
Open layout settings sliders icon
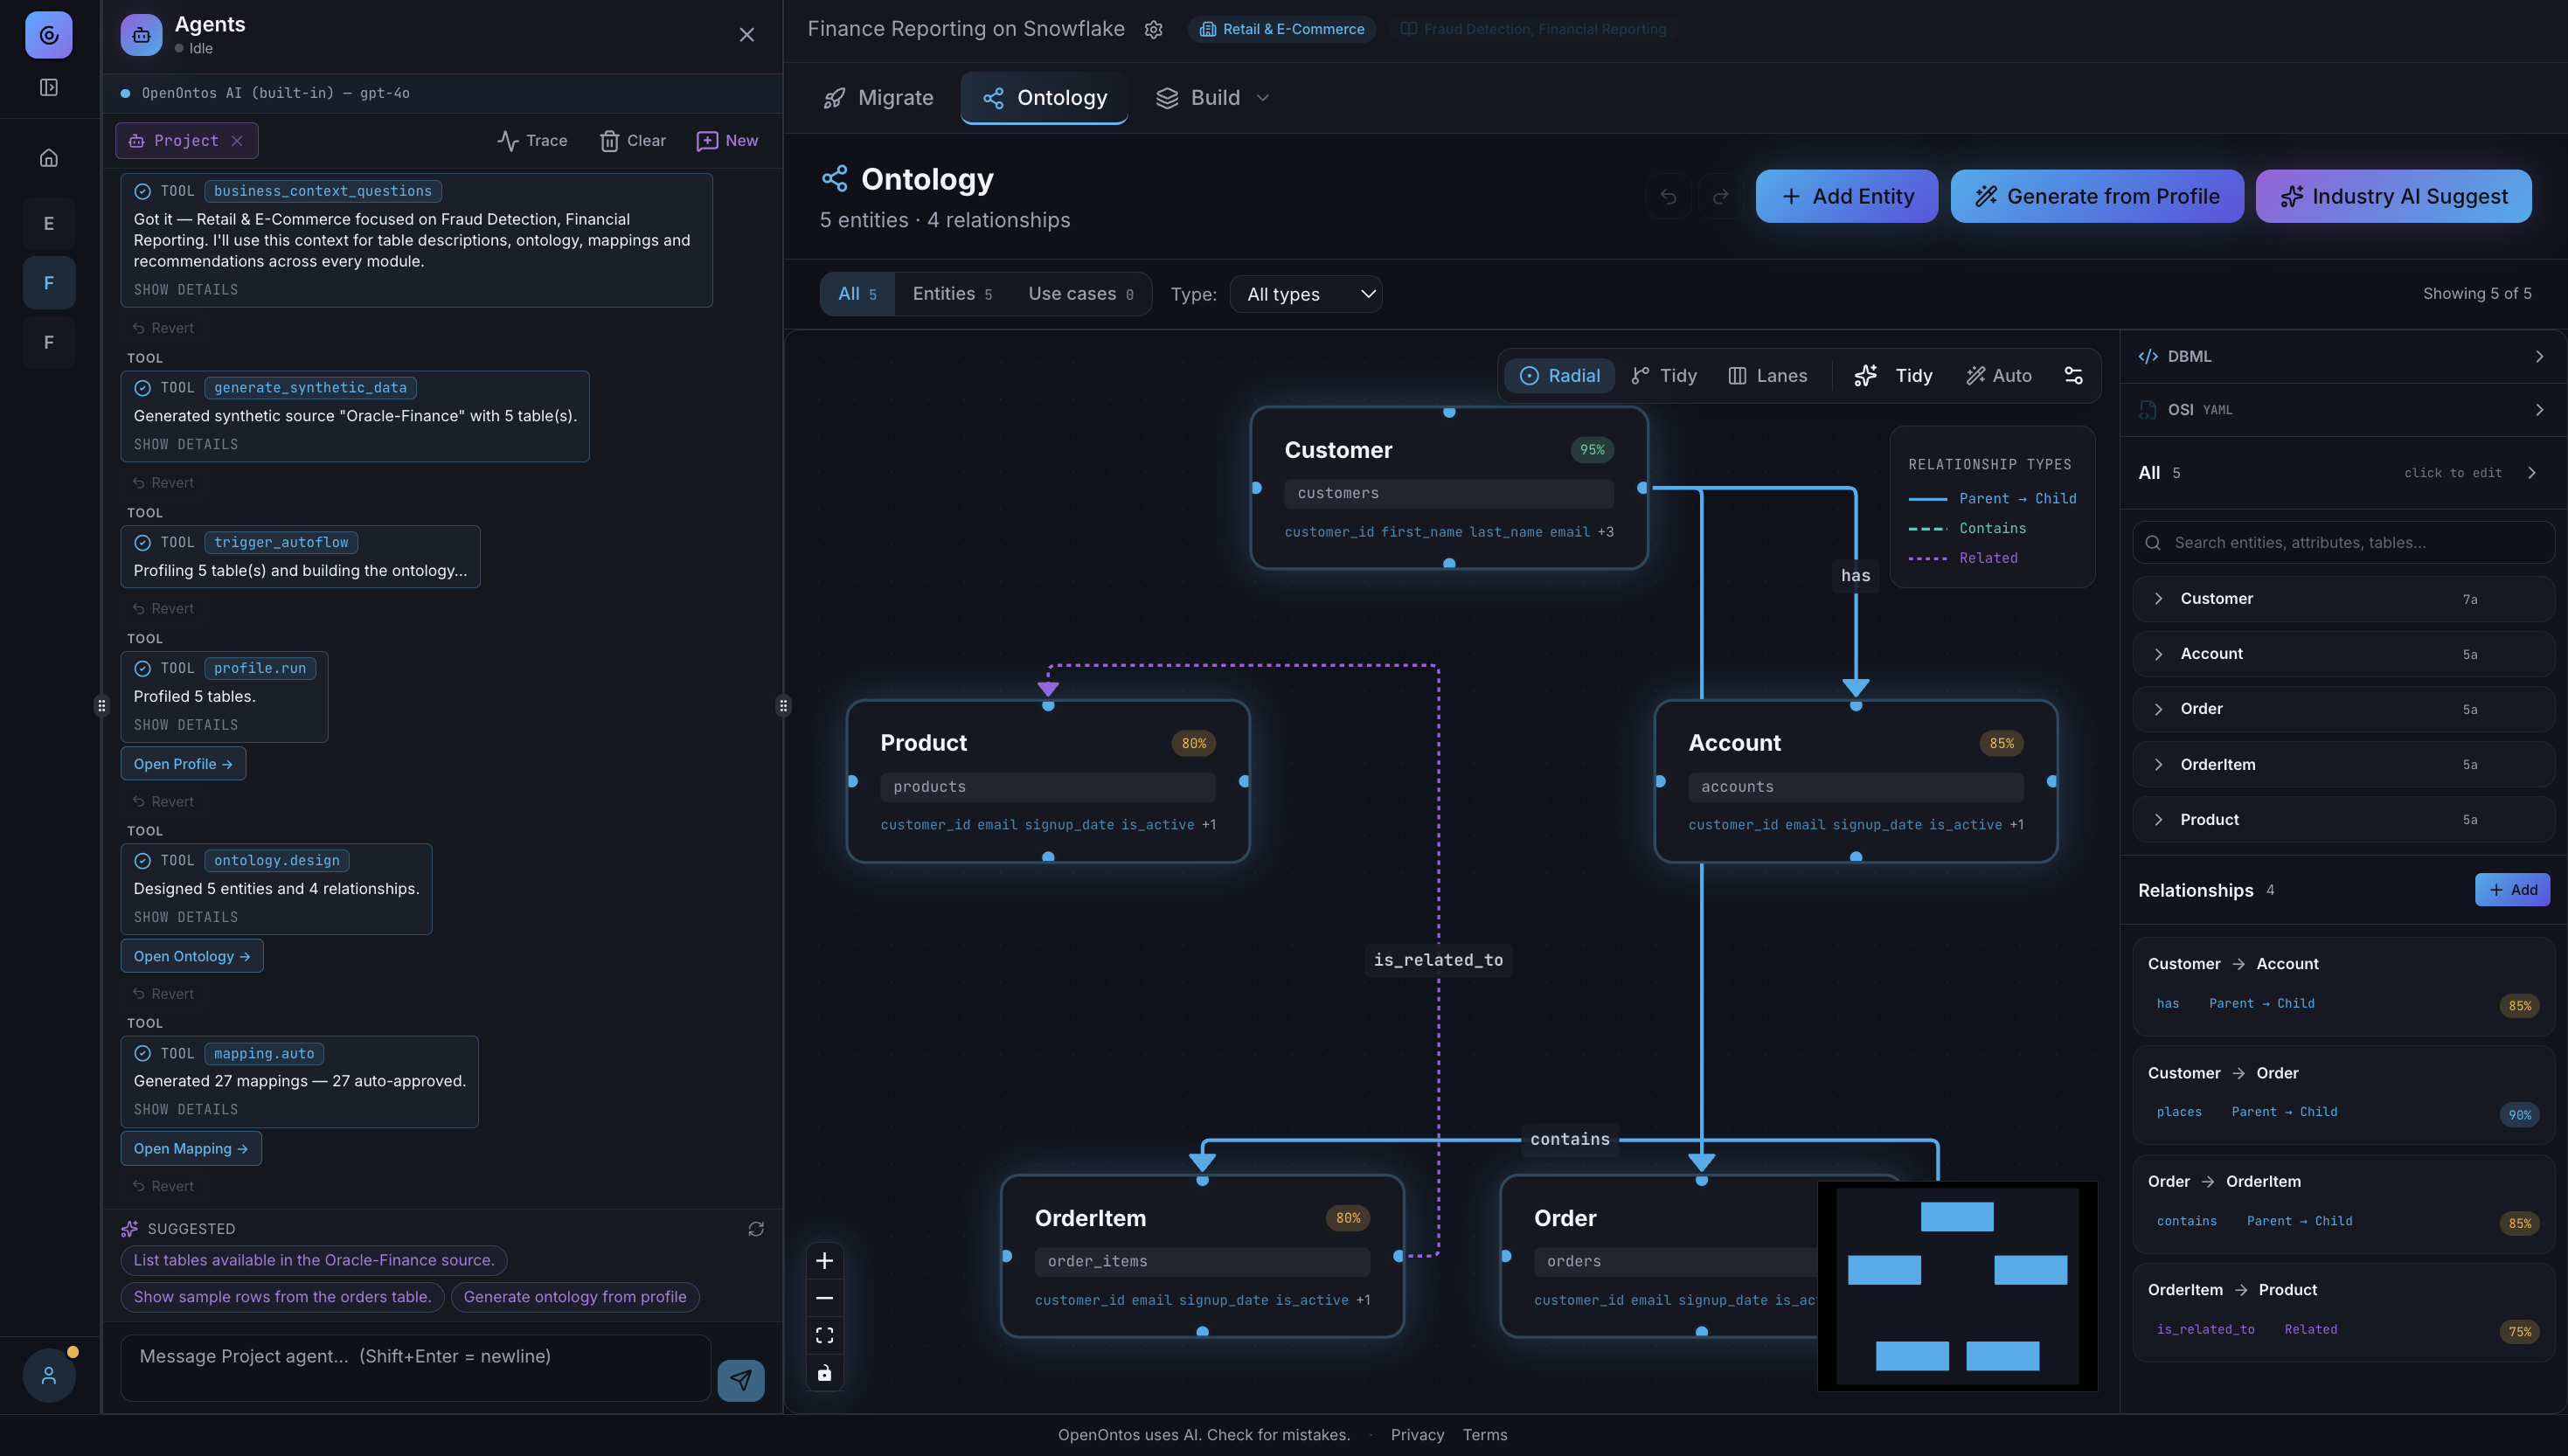pos(2073,376)
